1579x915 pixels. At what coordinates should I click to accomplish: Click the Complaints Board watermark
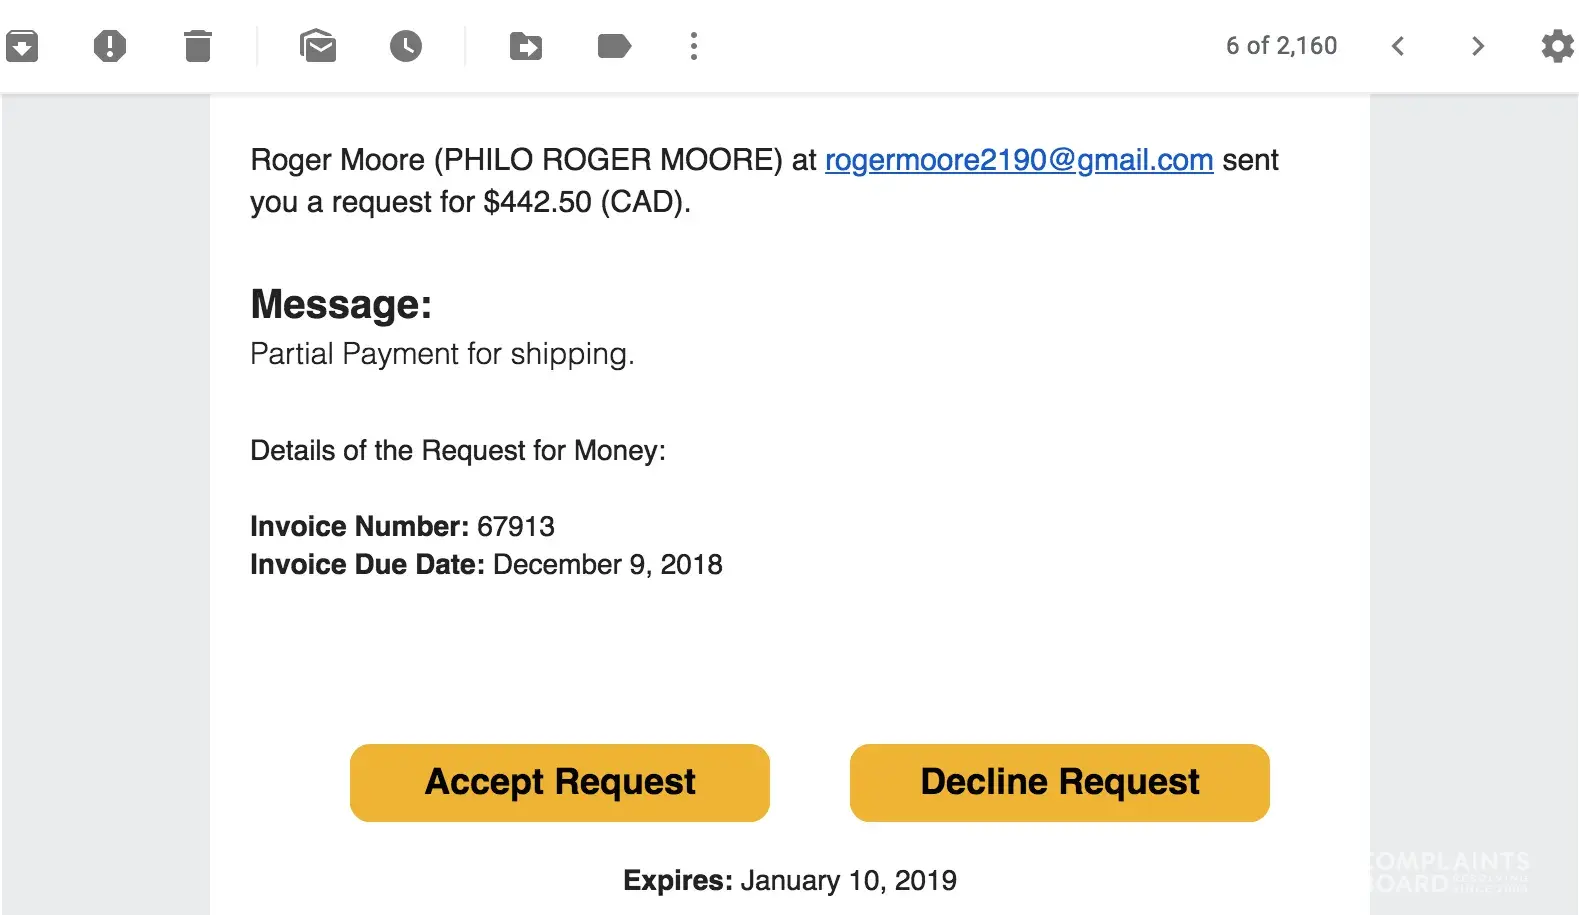click(x=1447, y=872)
